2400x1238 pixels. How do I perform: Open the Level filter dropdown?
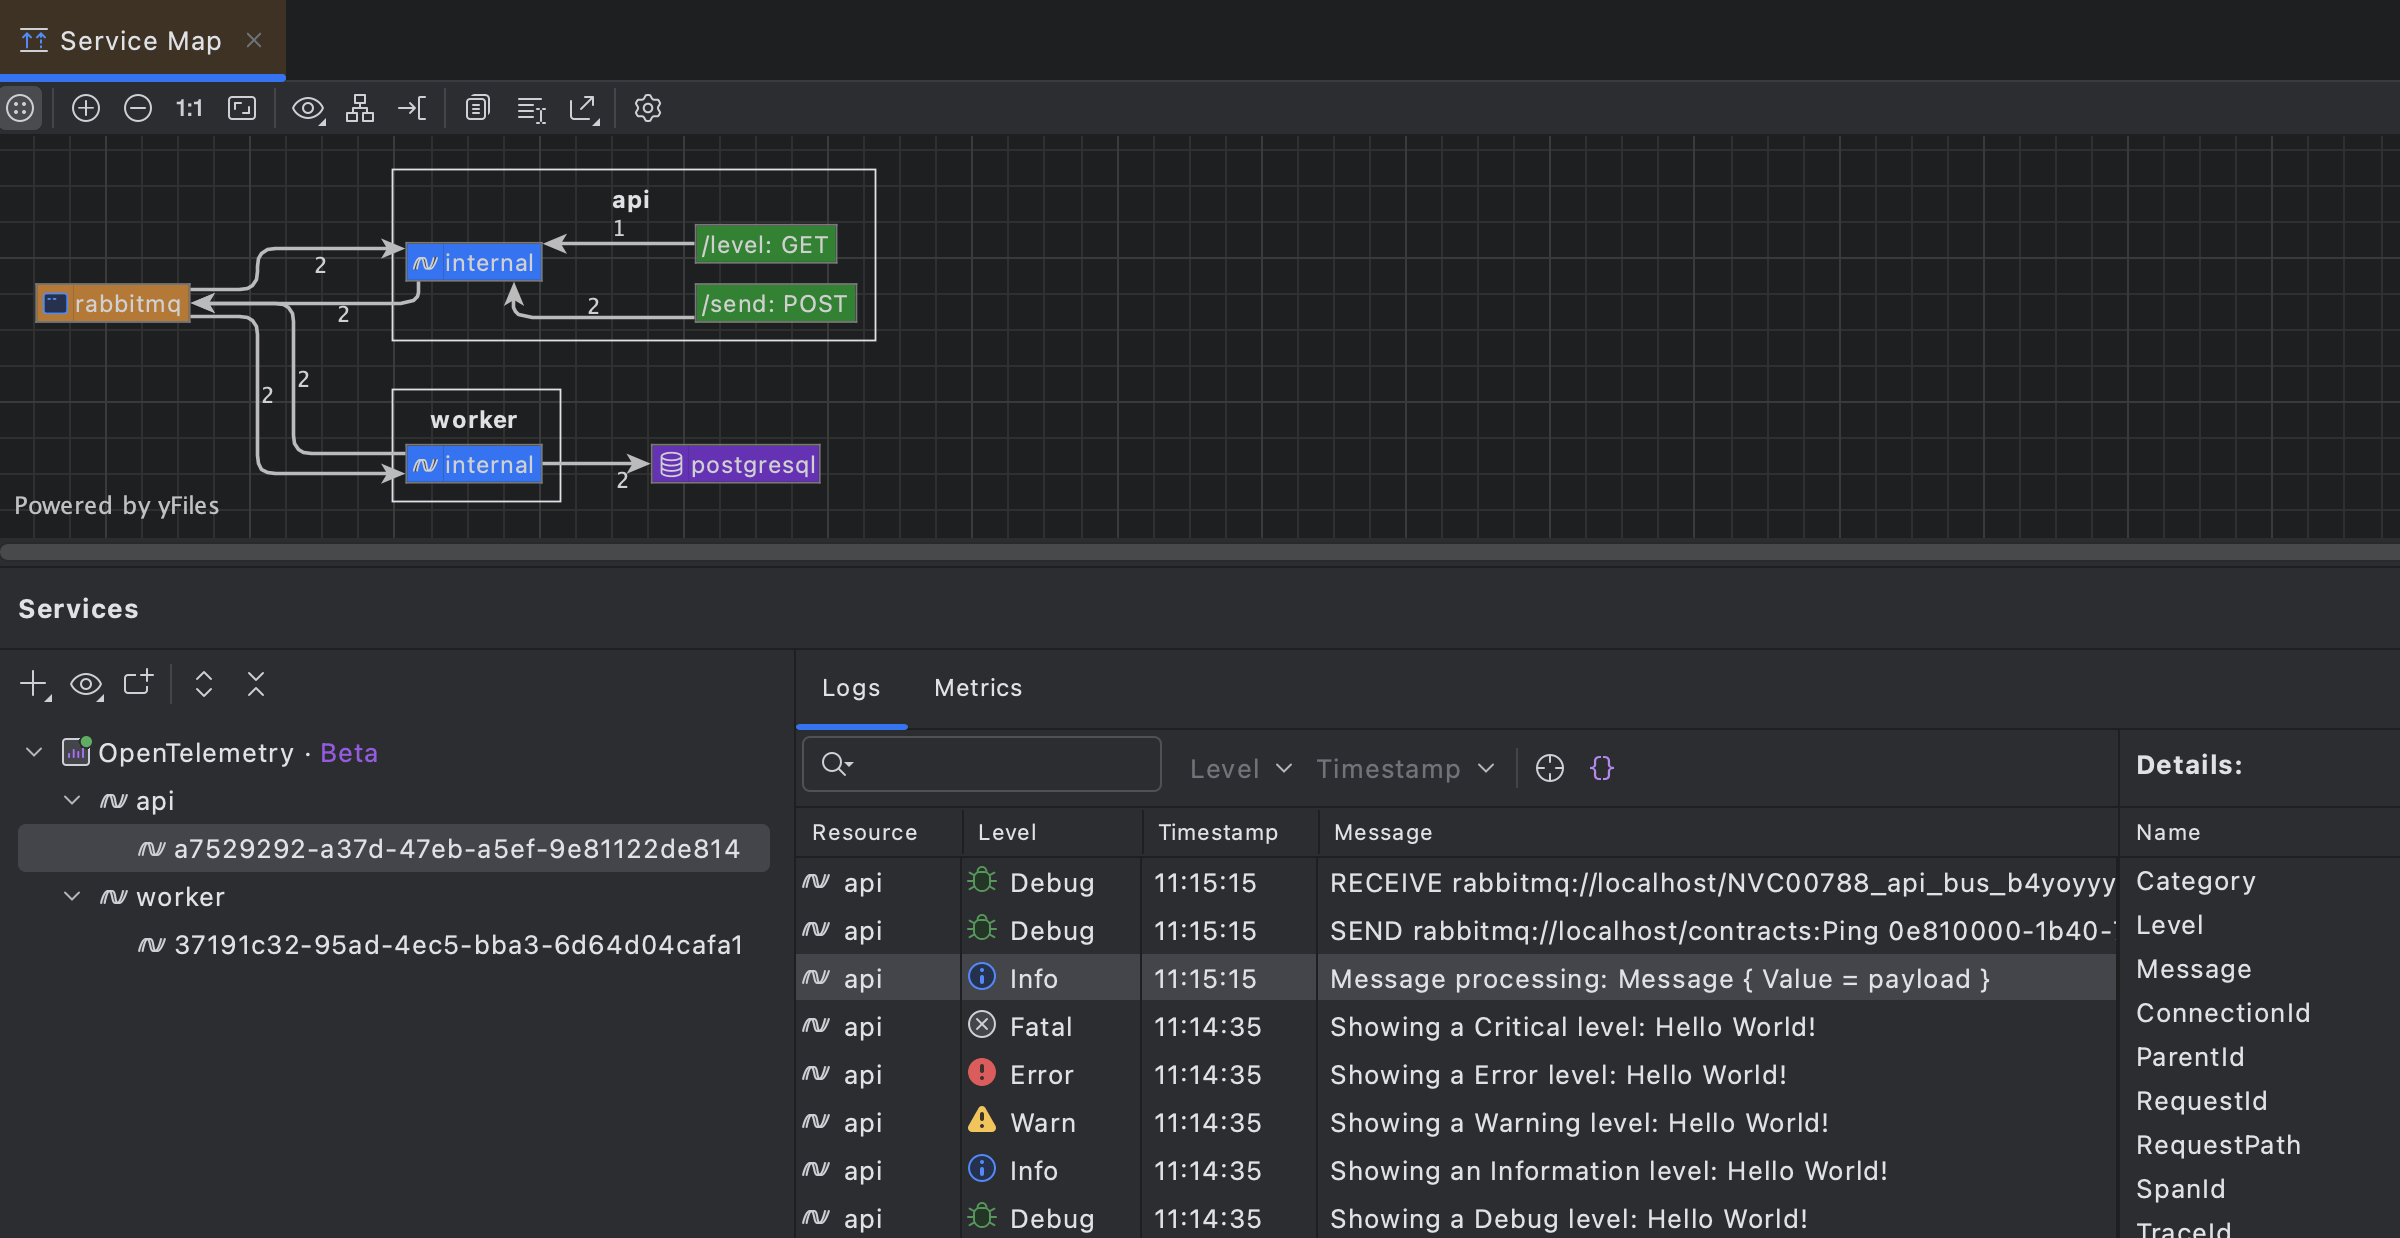[x=1240, y=768]
